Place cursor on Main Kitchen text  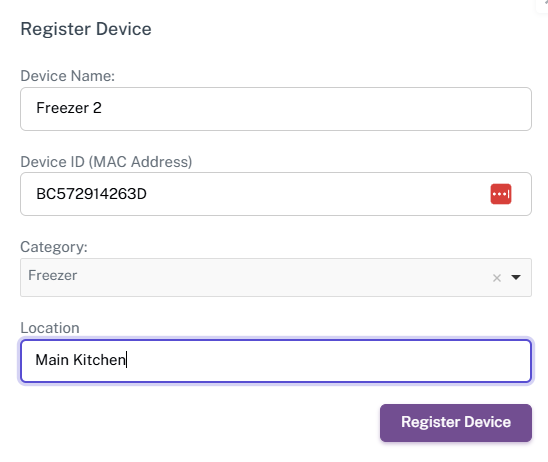(x=81, y=360)
